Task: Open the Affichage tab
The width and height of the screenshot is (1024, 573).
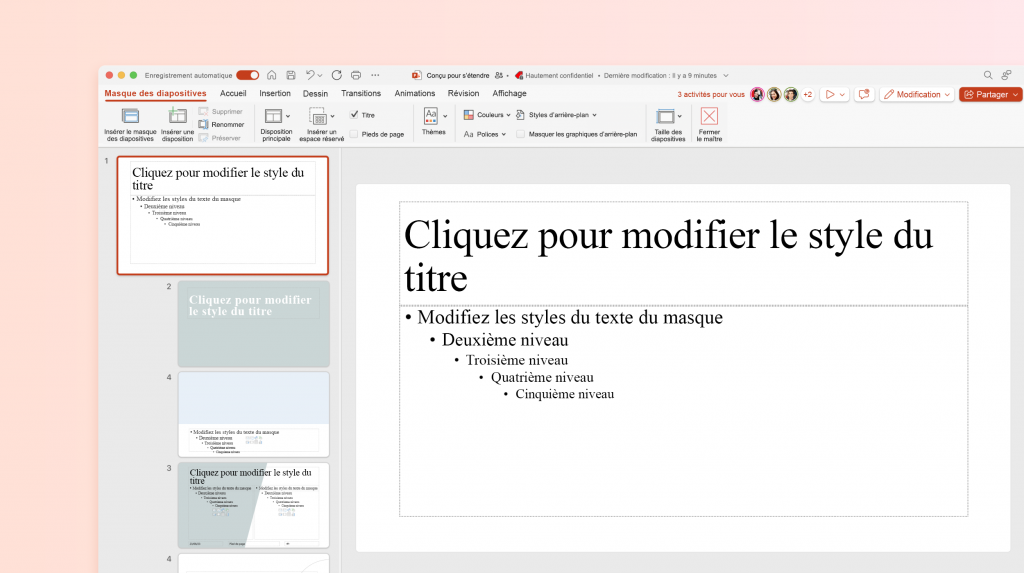Action: click(x=509, y=93)
